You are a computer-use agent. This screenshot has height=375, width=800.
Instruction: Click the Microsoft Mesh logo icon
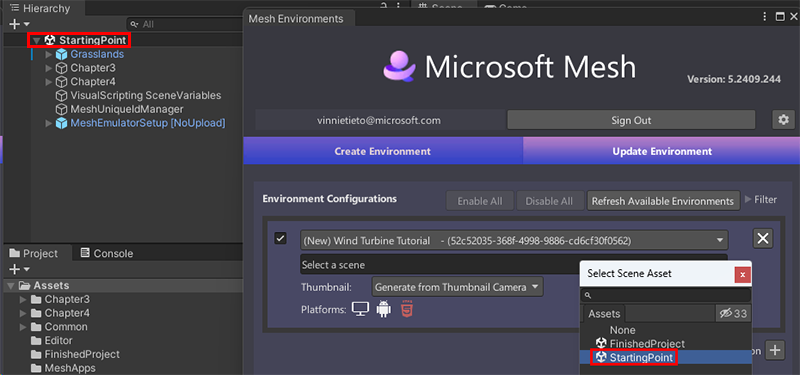pyautogui.click(x=399, y=67)
